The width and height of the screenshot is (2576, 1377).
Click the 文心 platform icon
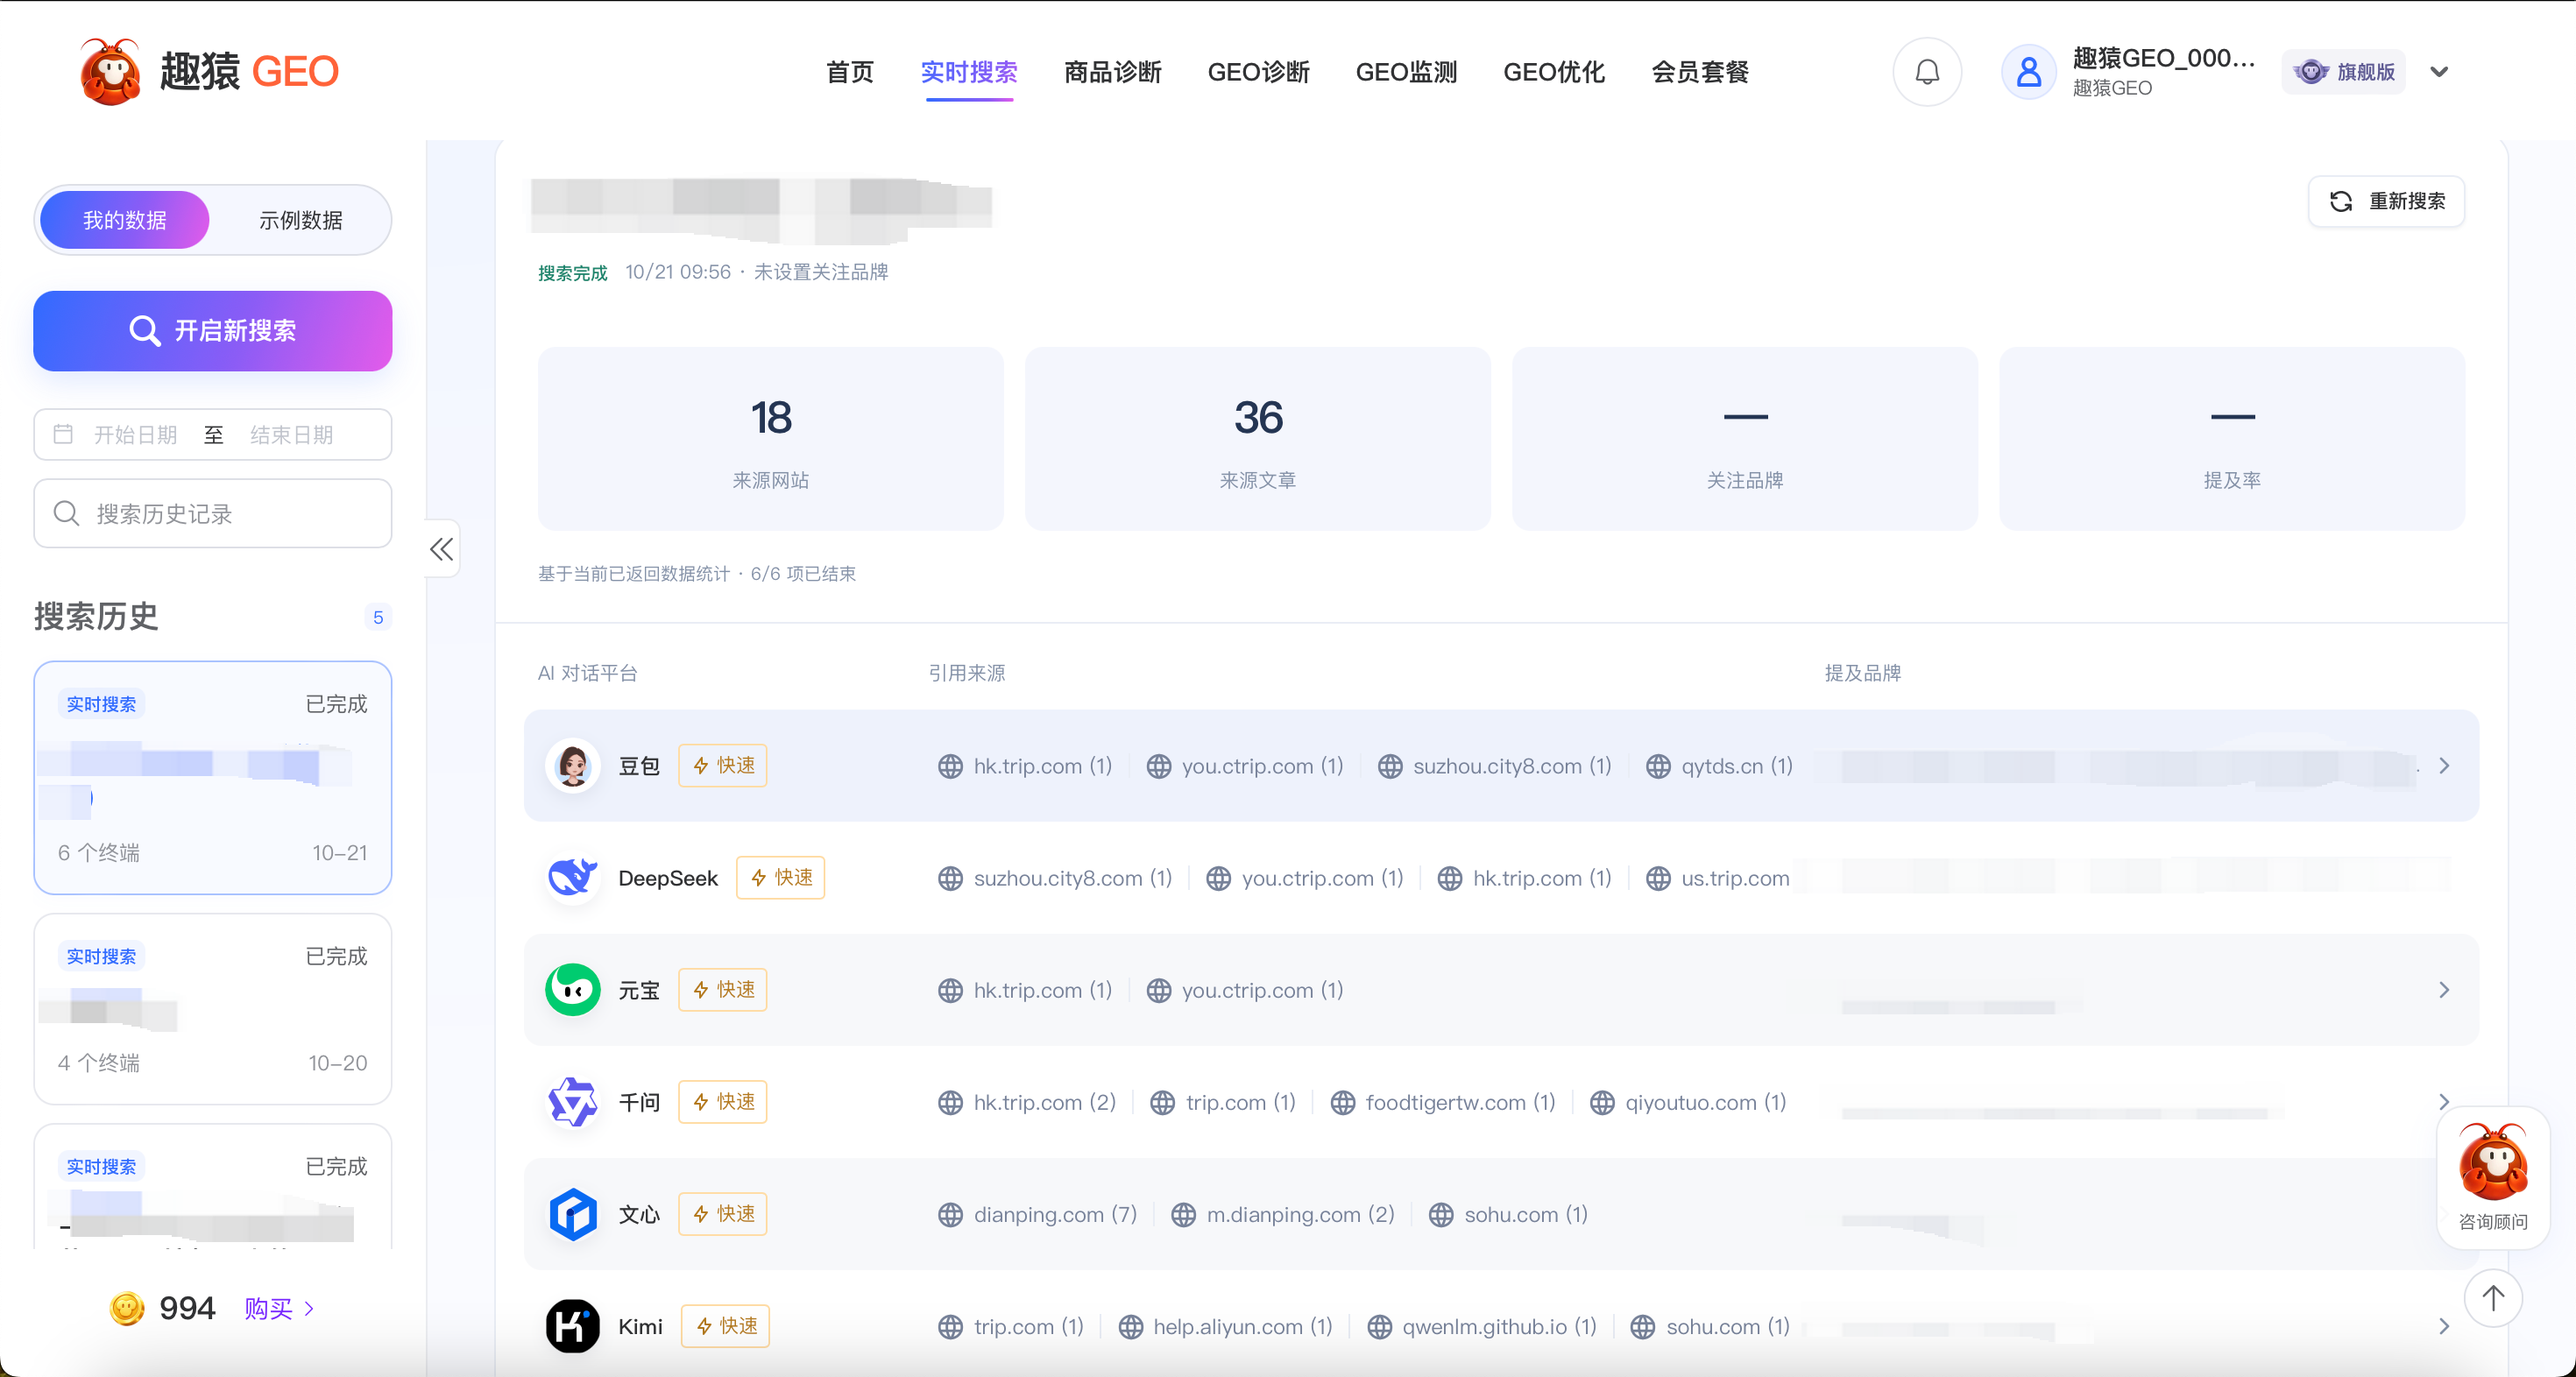click(573, 1214)
